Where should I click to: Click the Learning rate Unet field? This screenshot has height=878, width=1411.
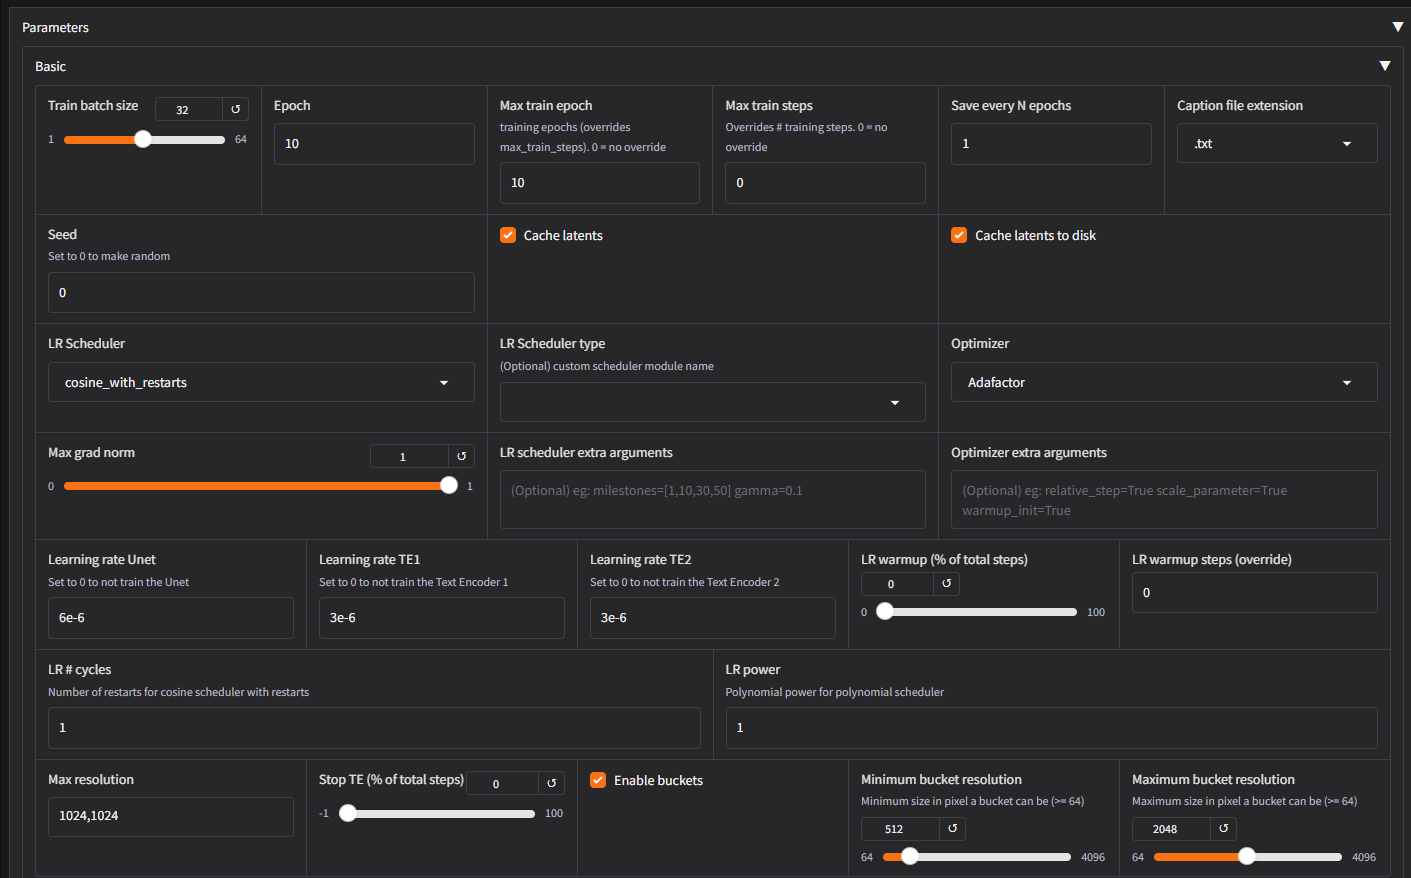170,618
